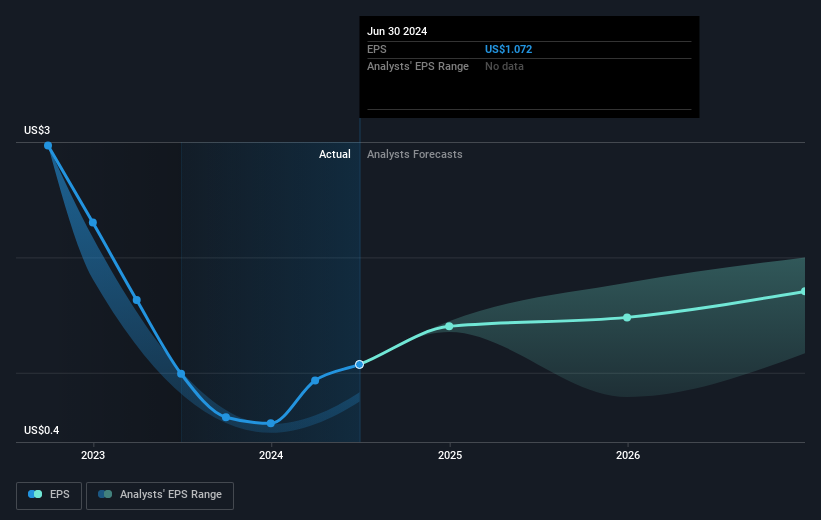
Task: Click the '2026' axis label
Action: [628, 456]
